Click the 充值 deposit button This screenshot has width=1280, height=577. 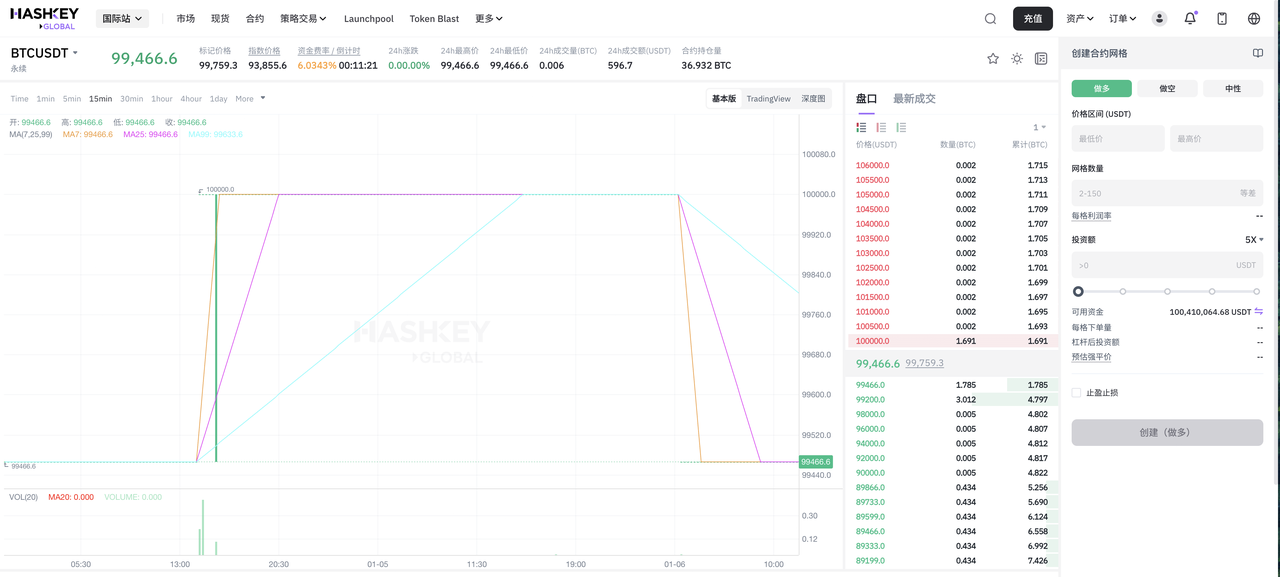1032,18
